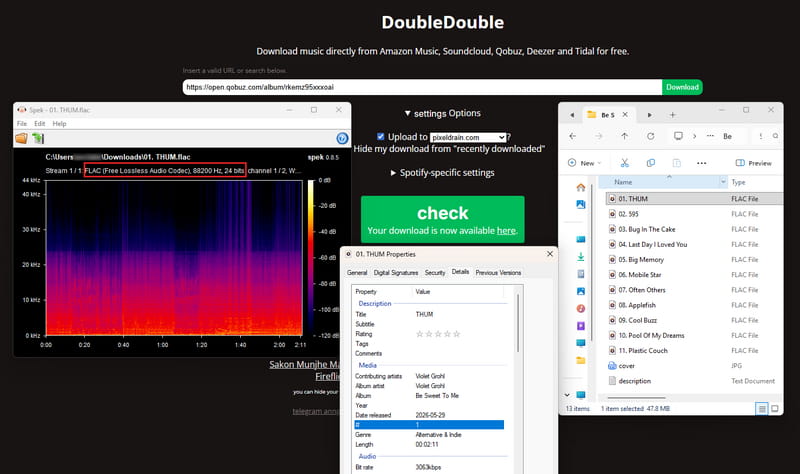The width and height of the screenshot is (800, 474).
Task: Select the highlighted '#' track number row
Action: coord(429,425)
